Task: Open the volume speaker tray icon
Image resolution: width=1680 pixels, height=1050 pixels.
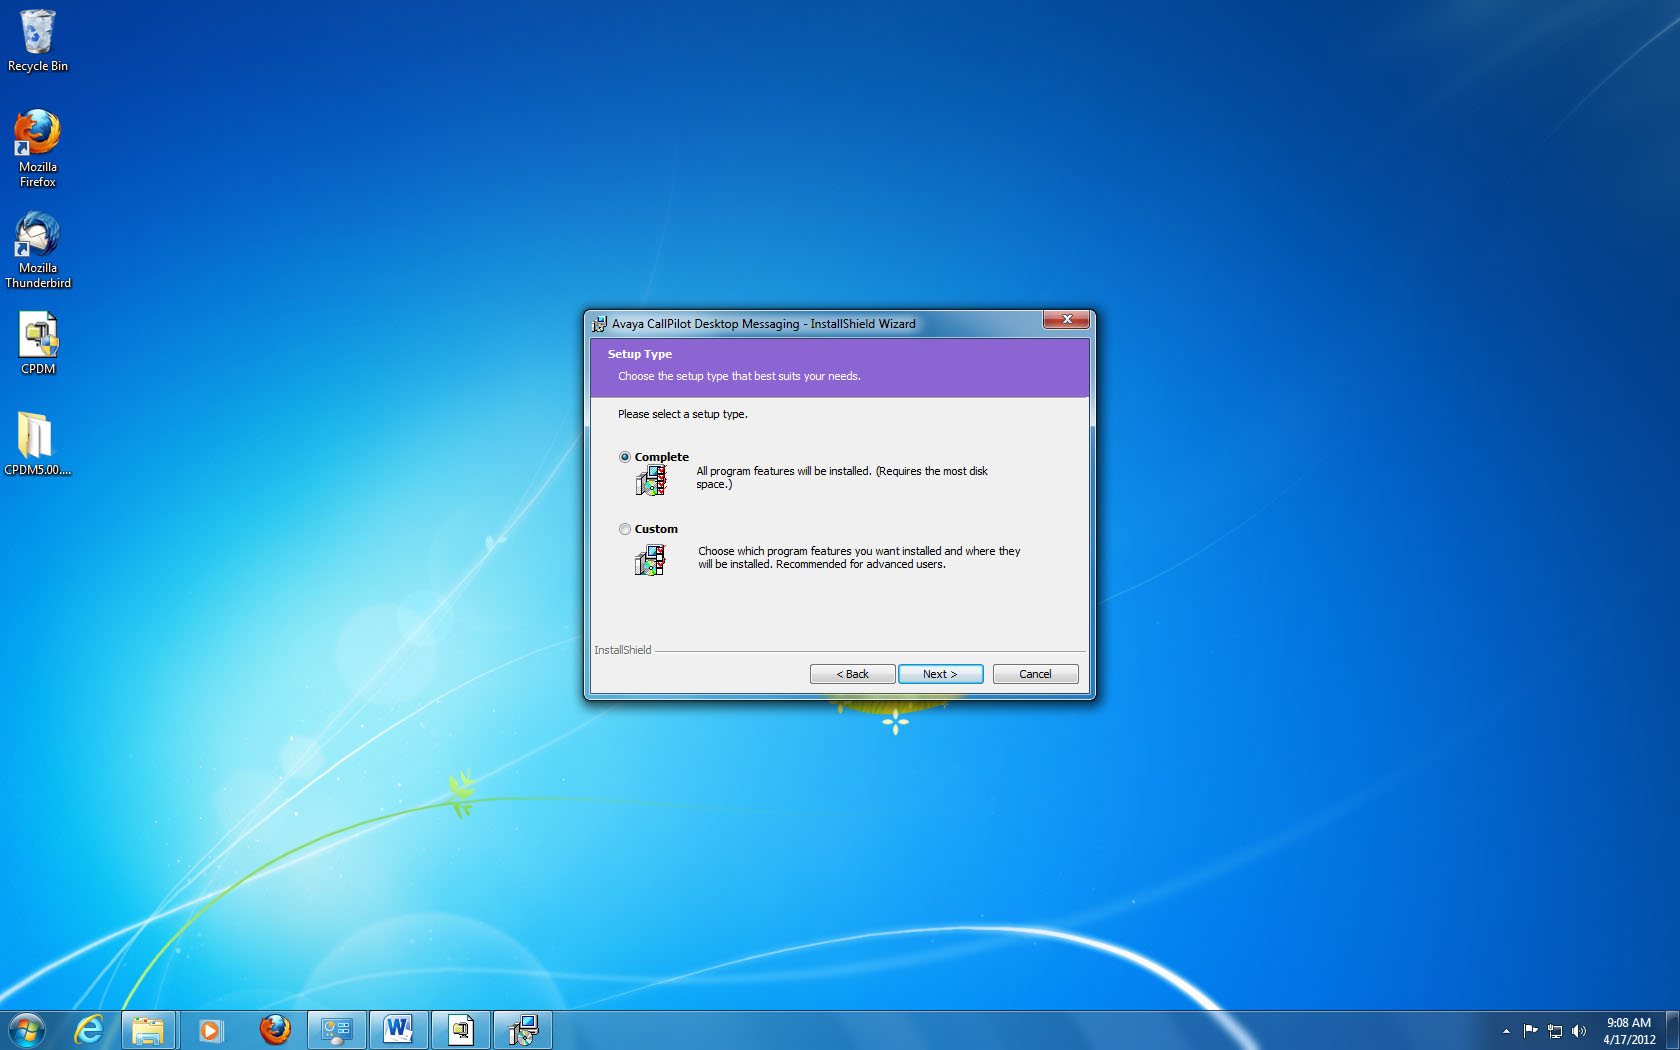Action: click(x=1579, y=1031)
